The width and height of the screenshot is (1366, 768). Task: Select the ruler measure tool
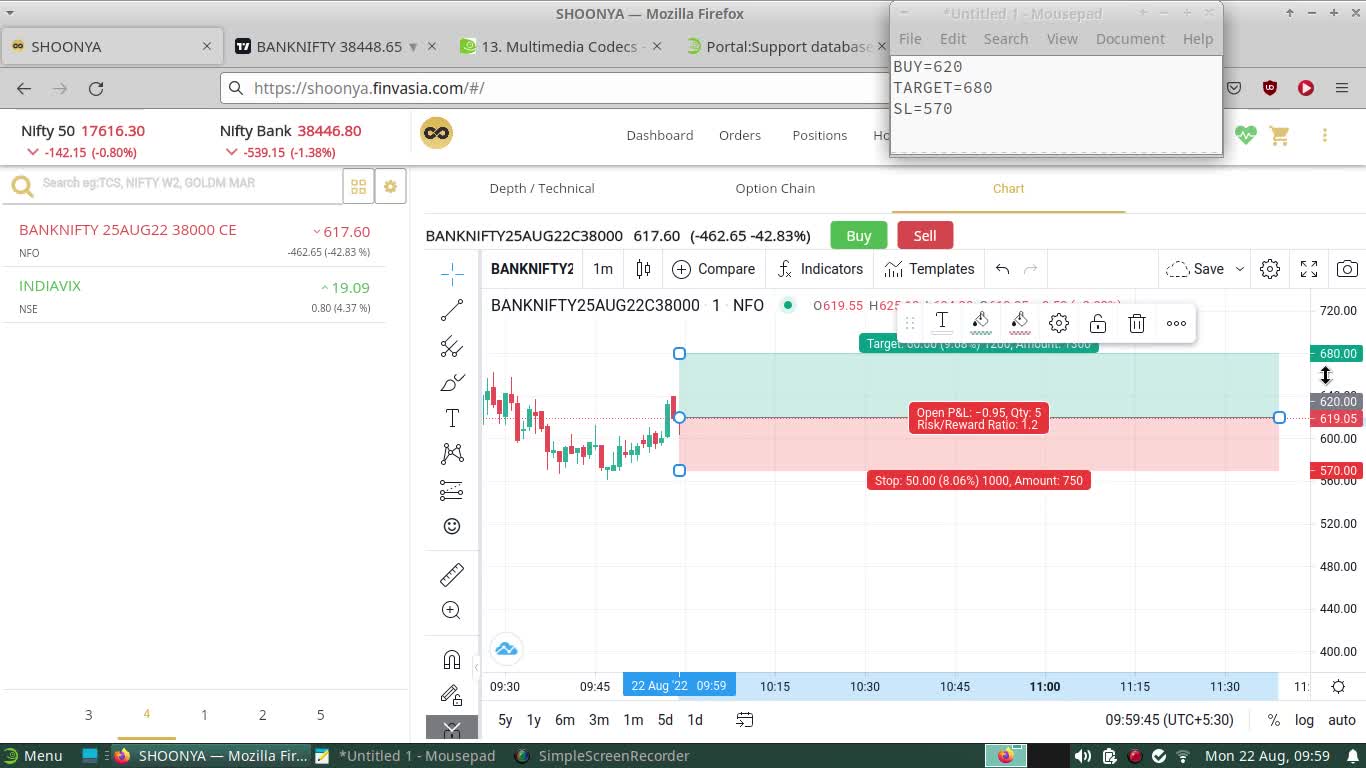click(x=452, y=574)
